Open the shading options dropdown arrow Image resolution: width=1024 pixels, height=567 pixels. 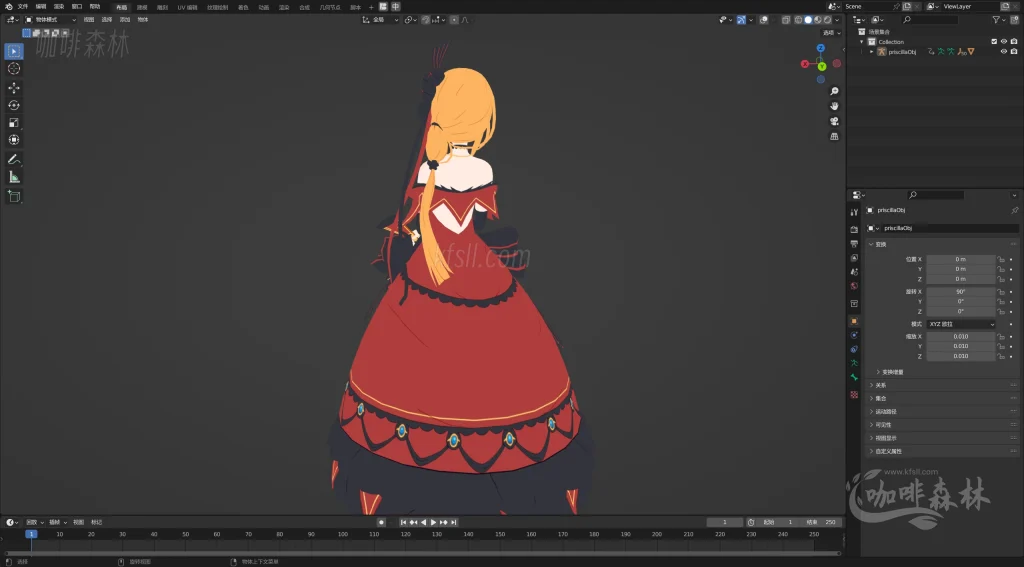click(x=837, y=20)
